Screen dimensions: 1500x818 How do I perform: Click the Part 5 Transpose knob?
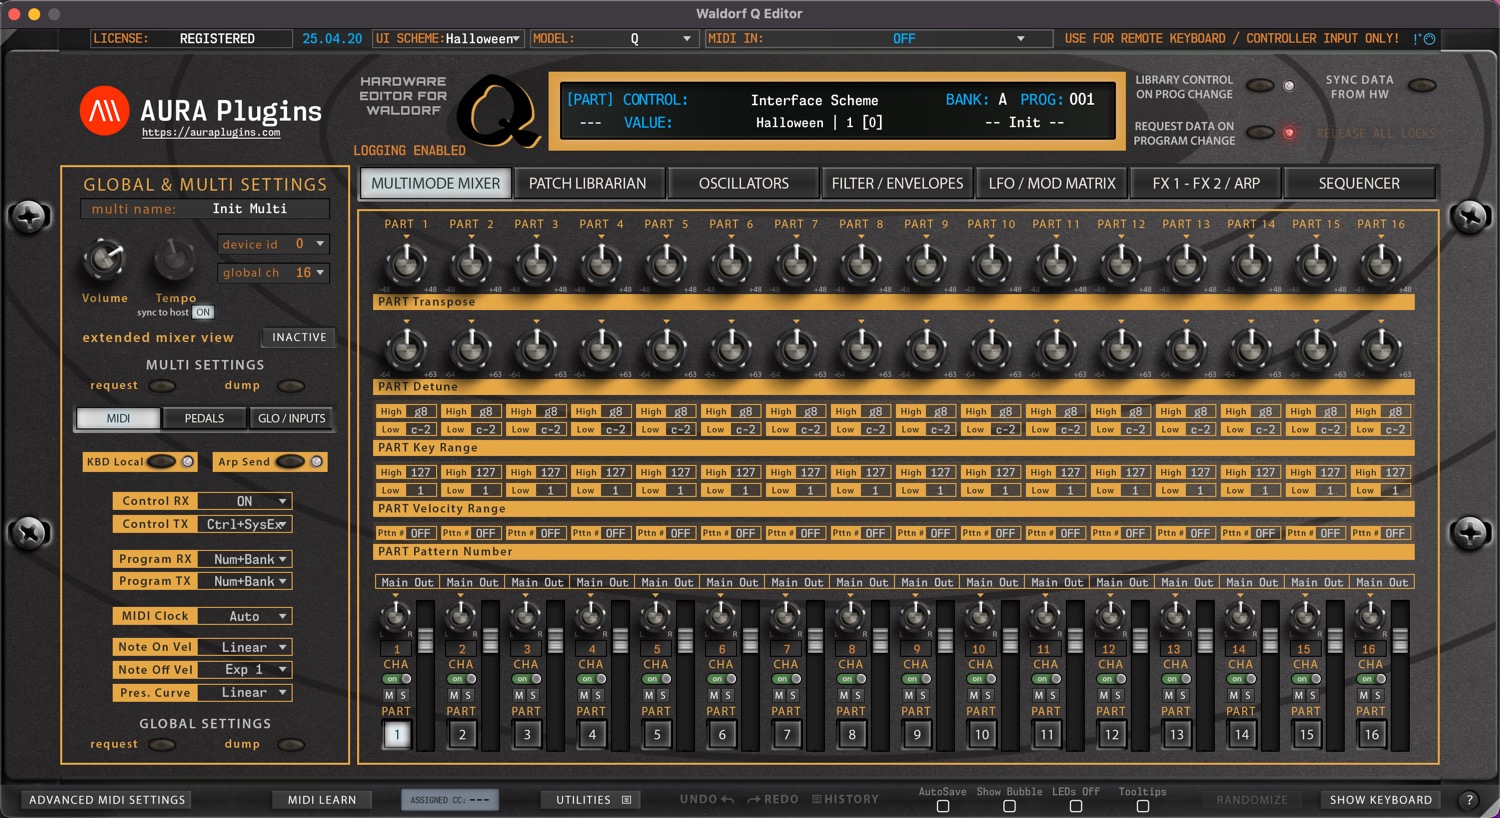pos(666,264)
